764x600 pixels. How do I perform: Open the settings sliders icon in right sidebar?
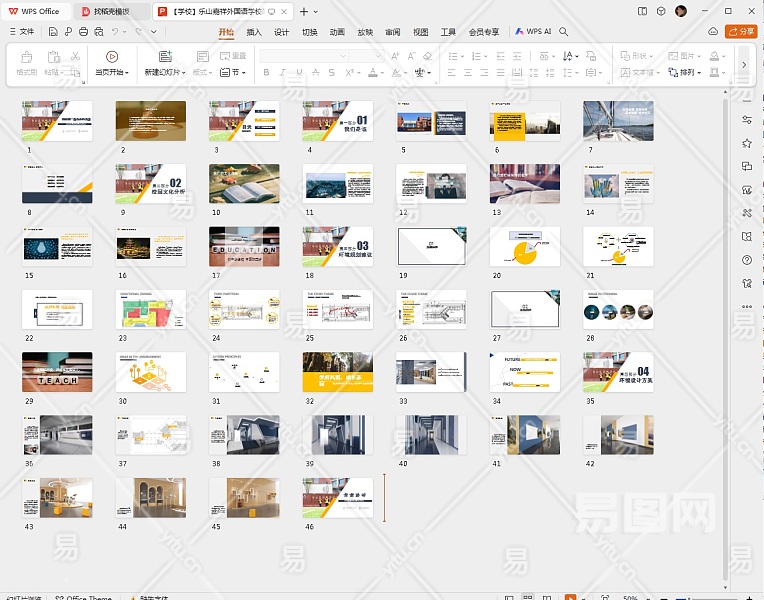(746, 119)
